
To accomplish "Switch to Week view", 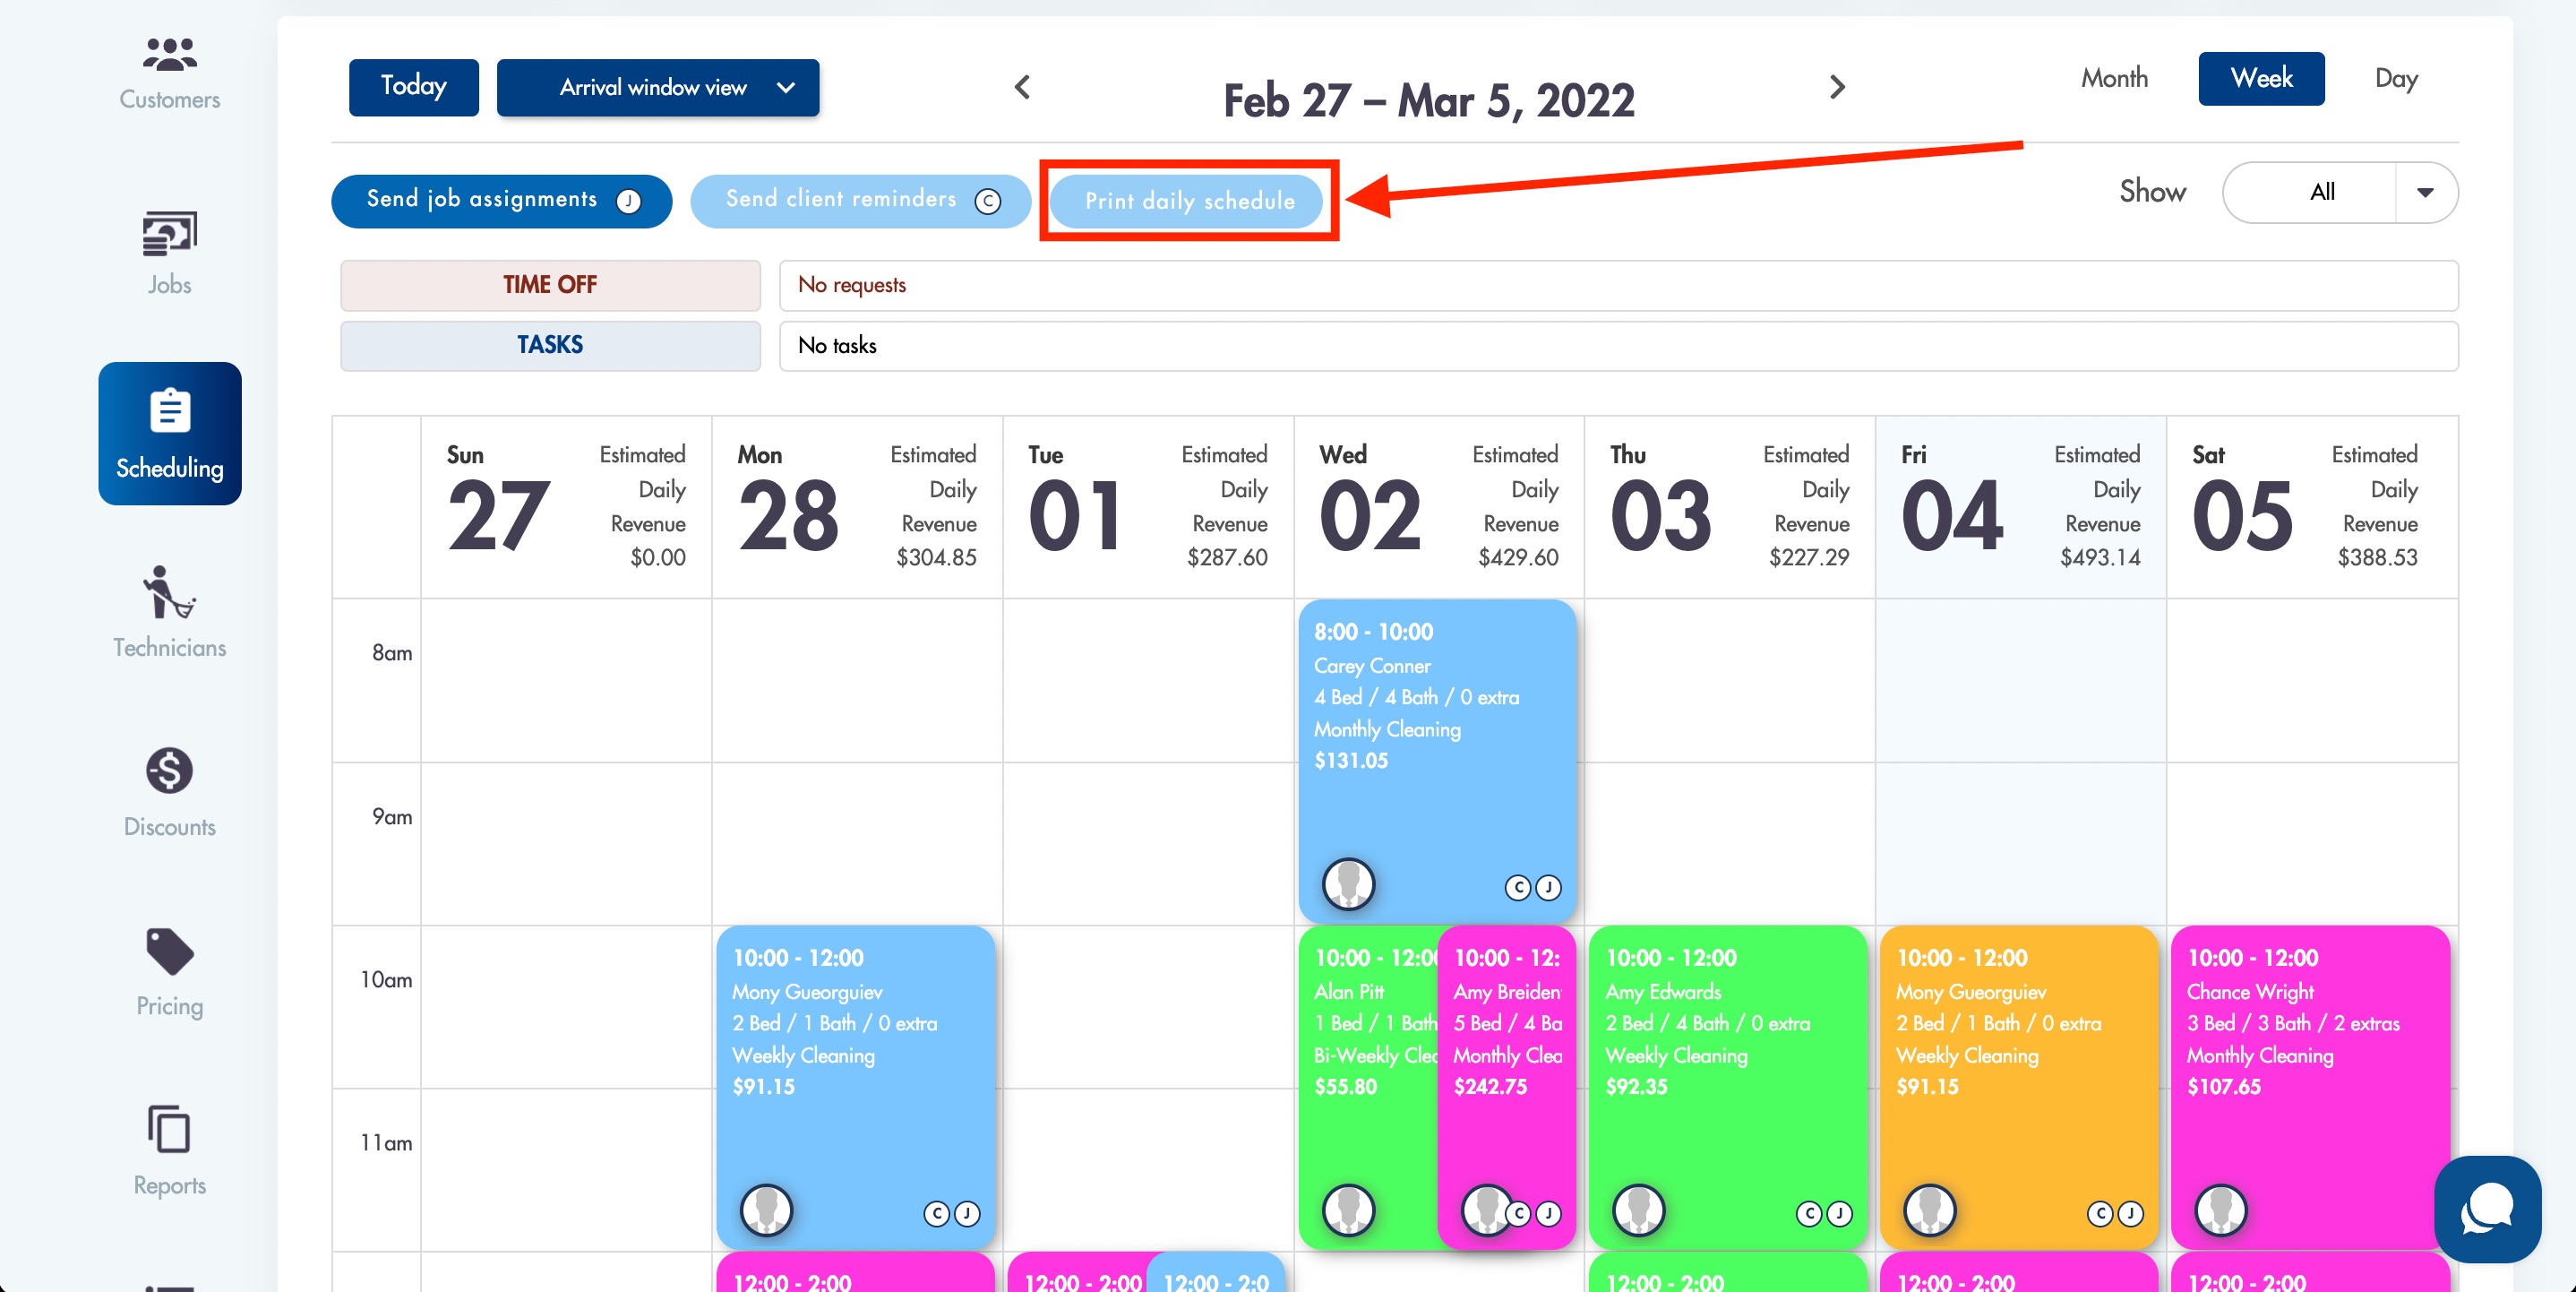I will point(2261,78).
